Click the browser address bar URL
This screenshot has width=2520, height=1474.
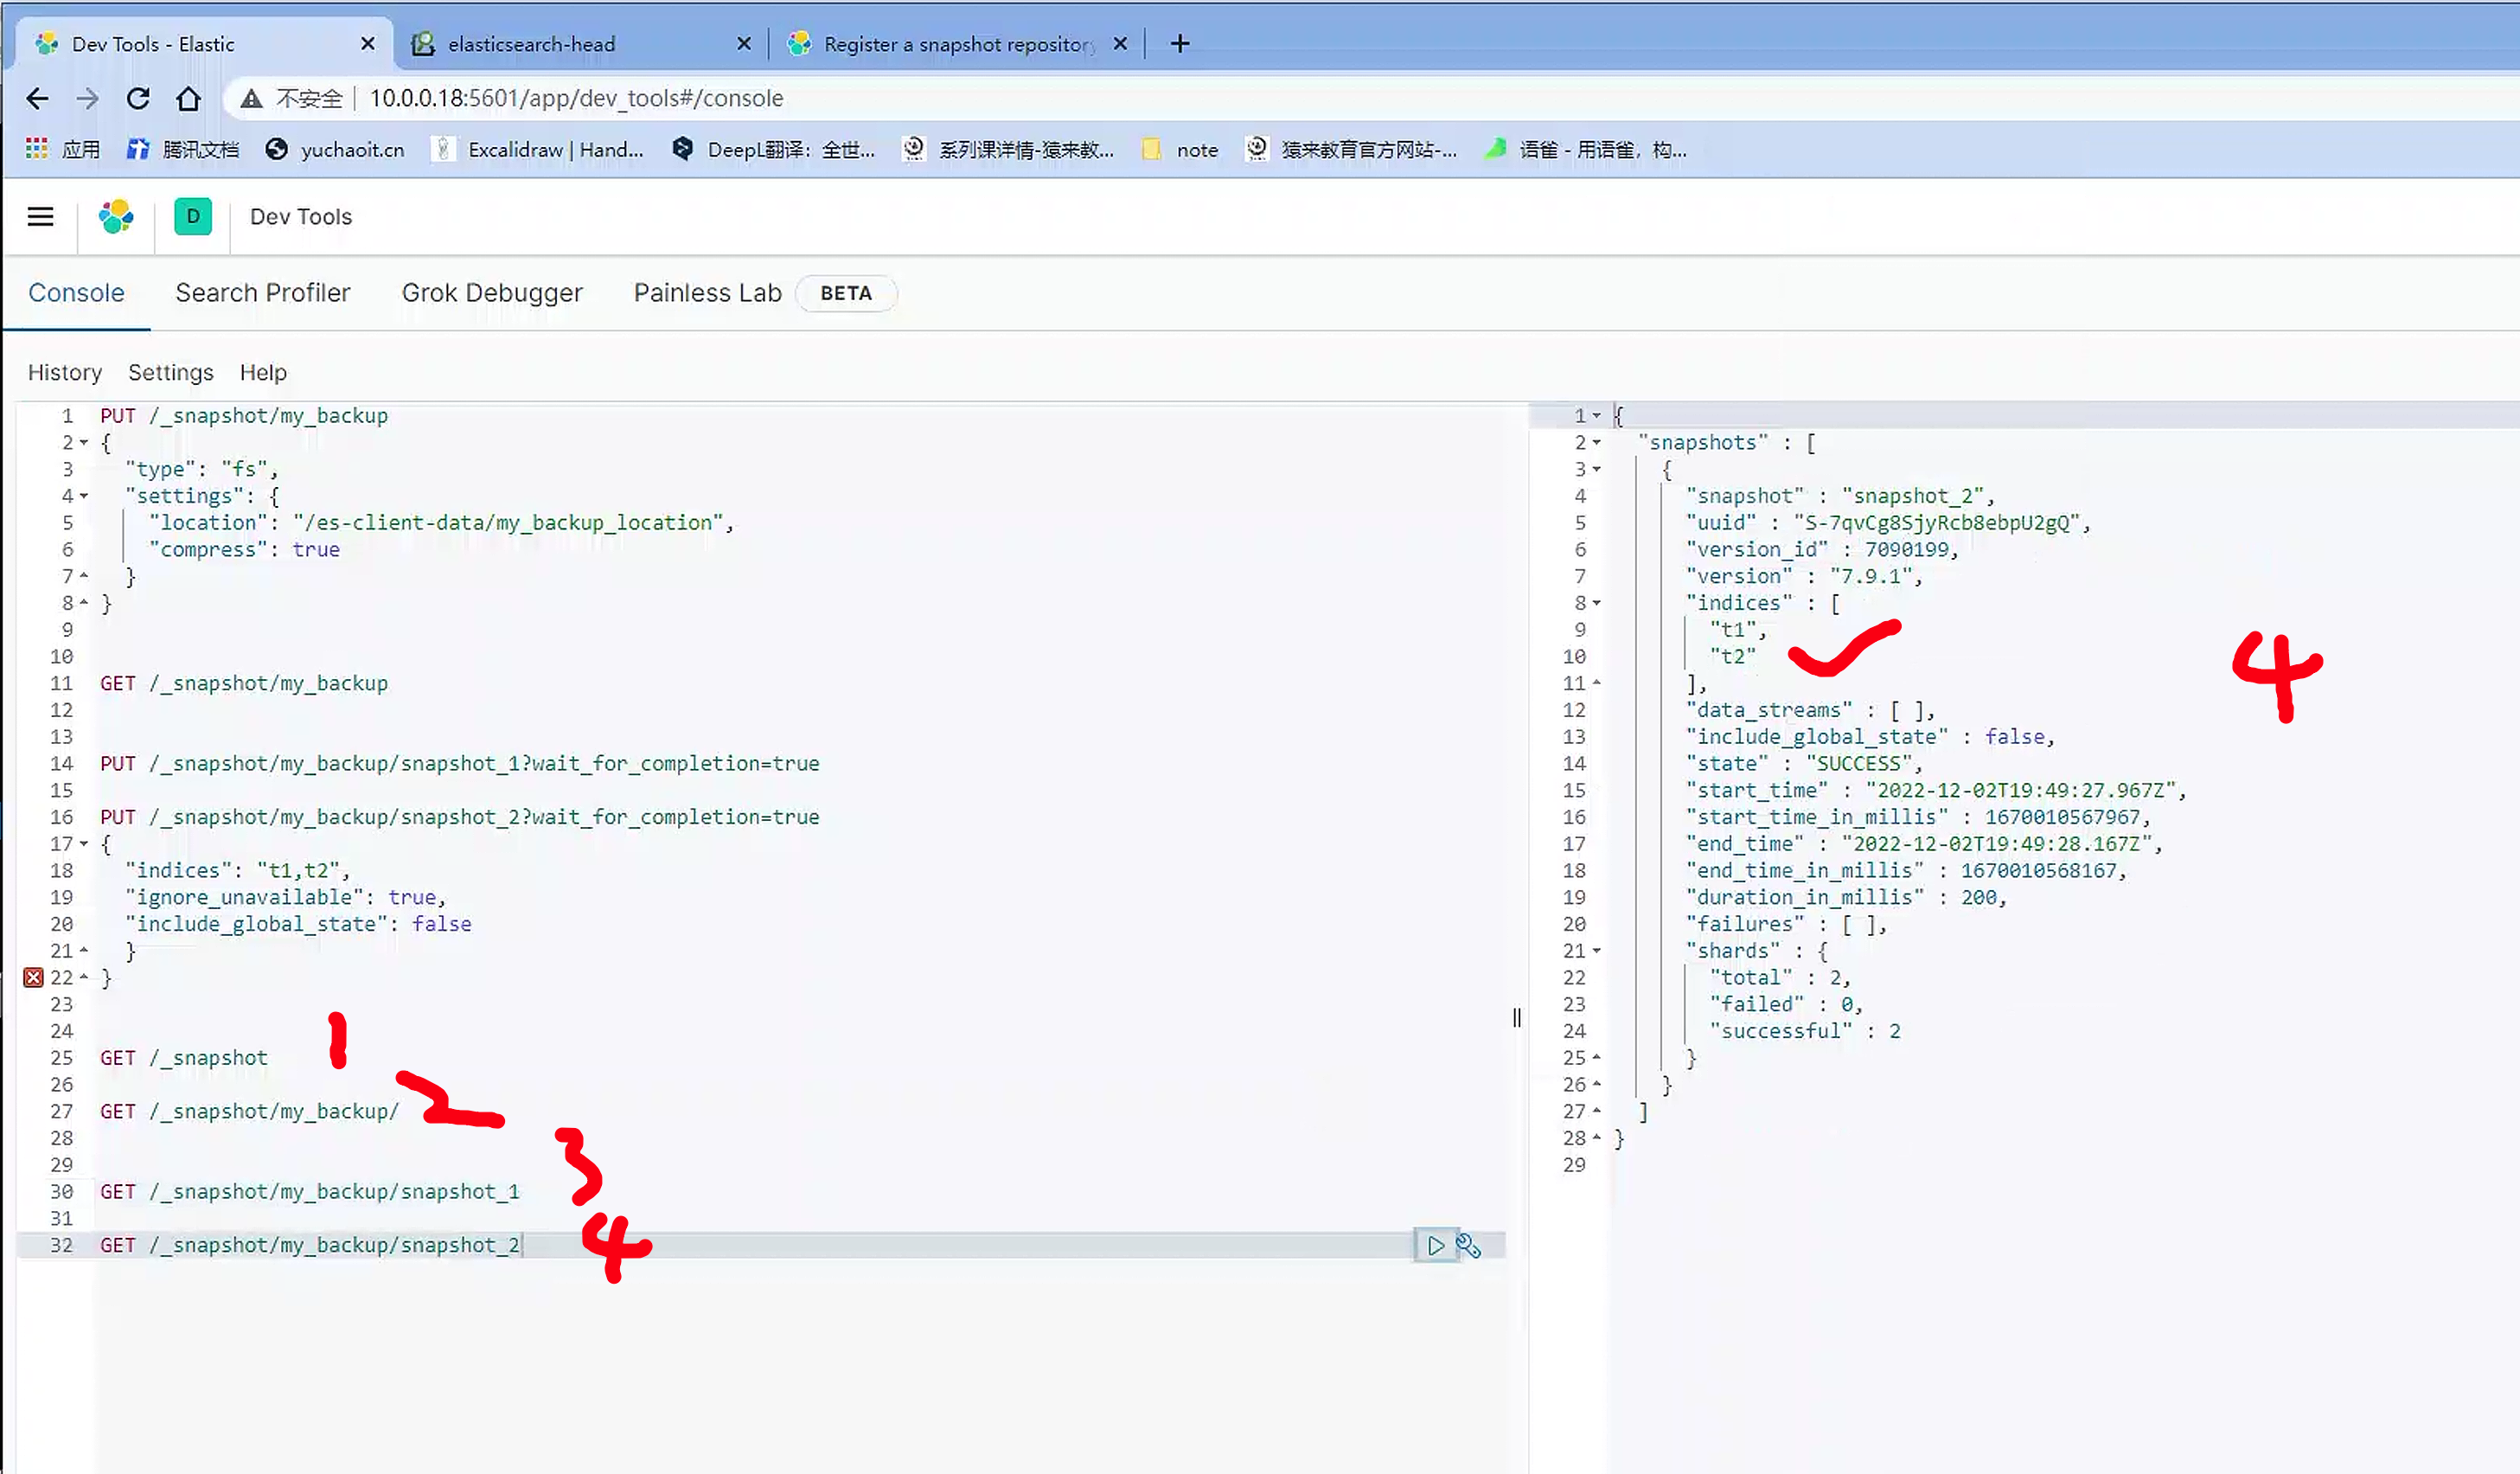[576, 98]
